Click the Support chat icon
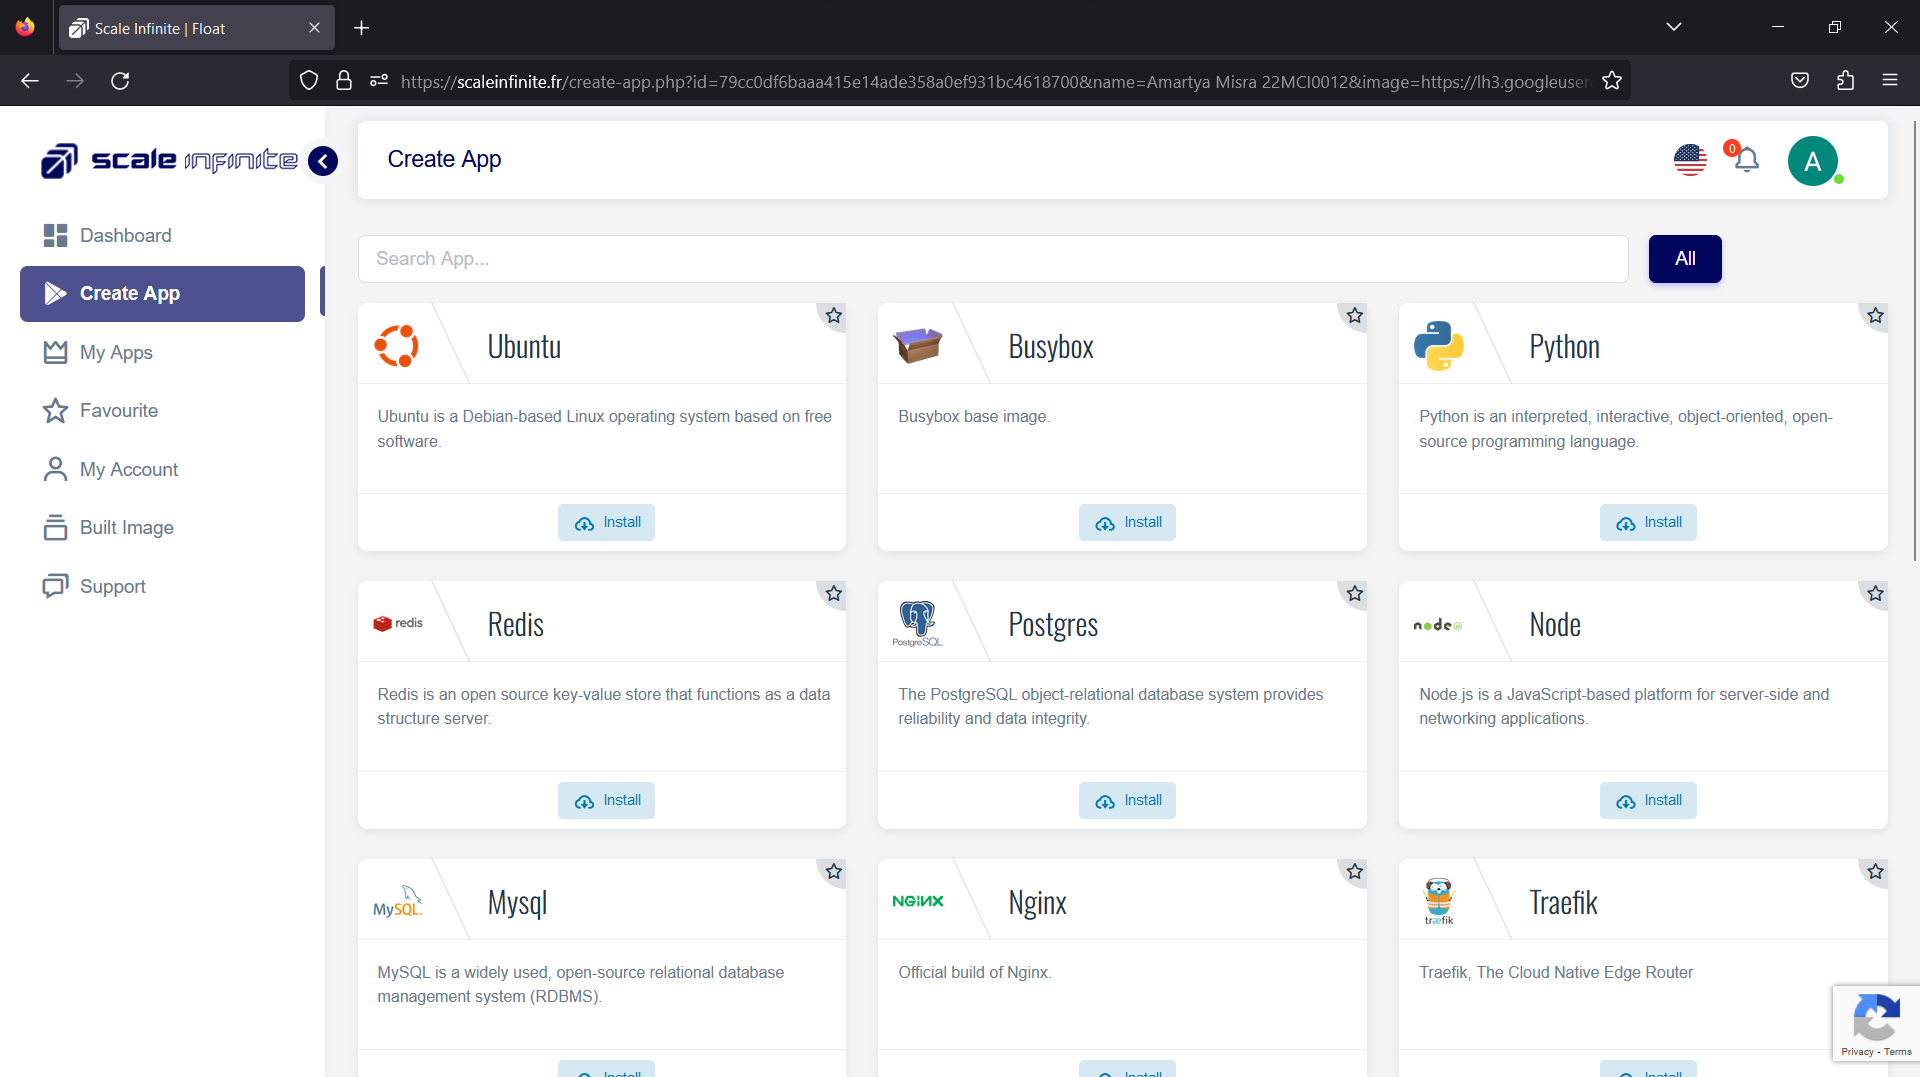1920x1077 pixels. click(55, 586)
